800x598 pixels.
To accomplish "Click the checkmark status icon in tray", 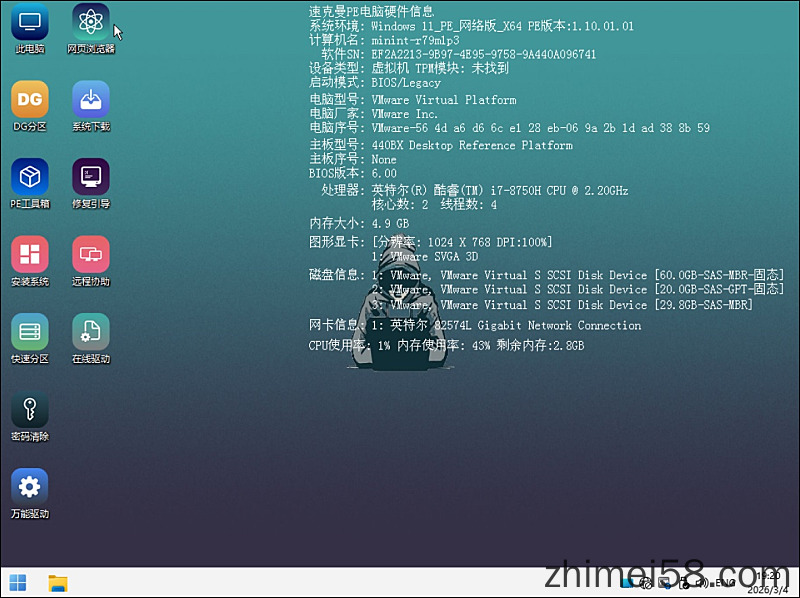I will coord(685,583).
